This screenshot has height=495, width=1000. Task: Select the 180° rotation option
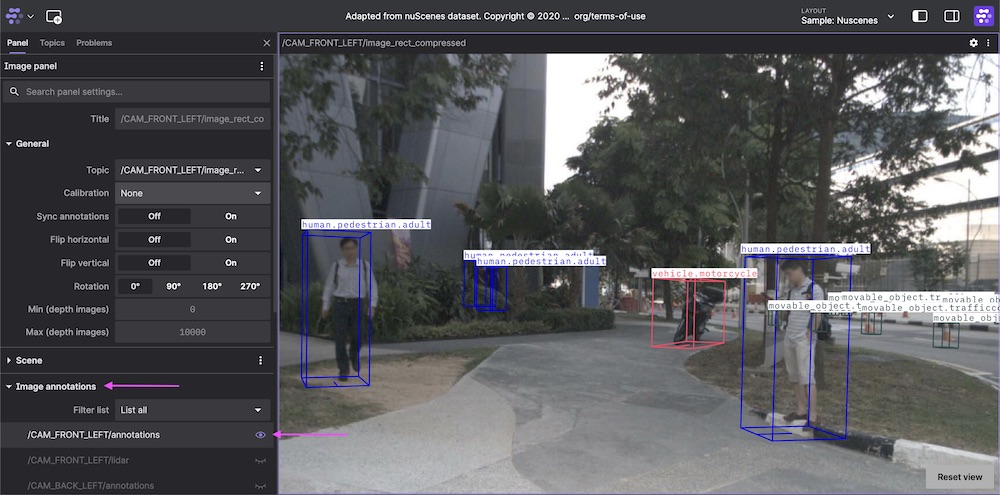coord(212,286)
